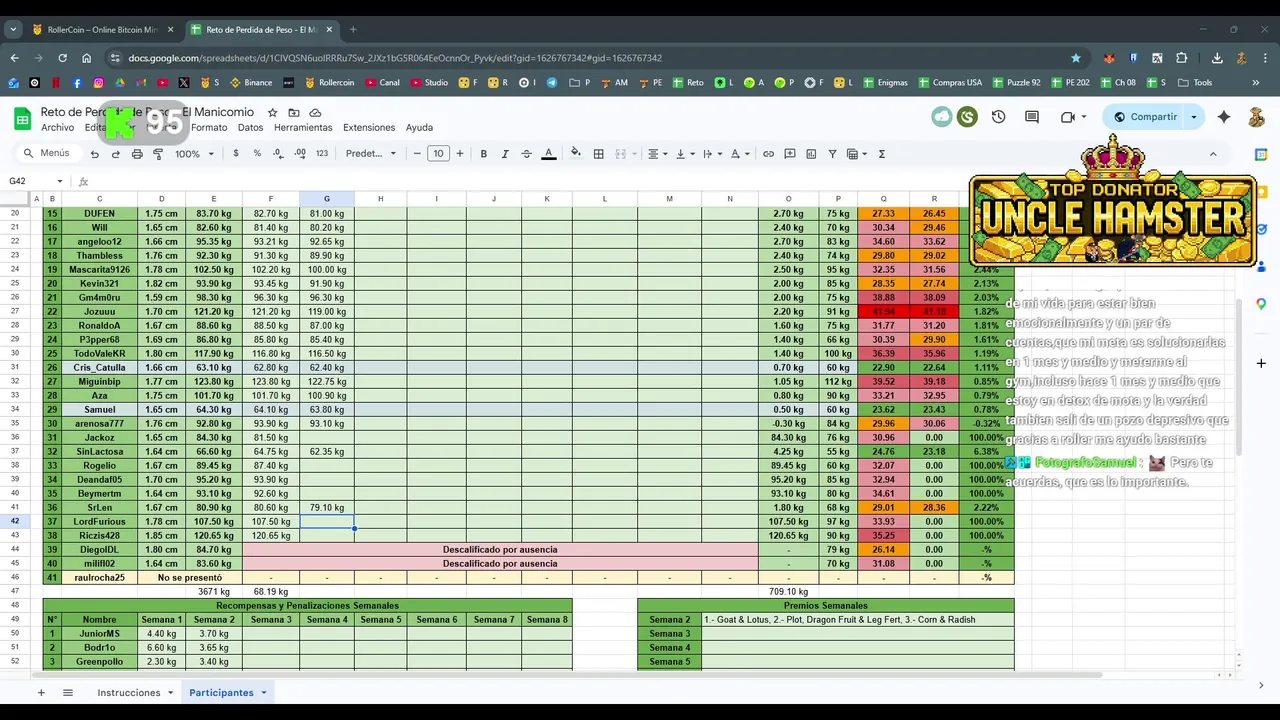Collapse the toolbar with the chevron
The image size is (1280, 720).
1213,154
